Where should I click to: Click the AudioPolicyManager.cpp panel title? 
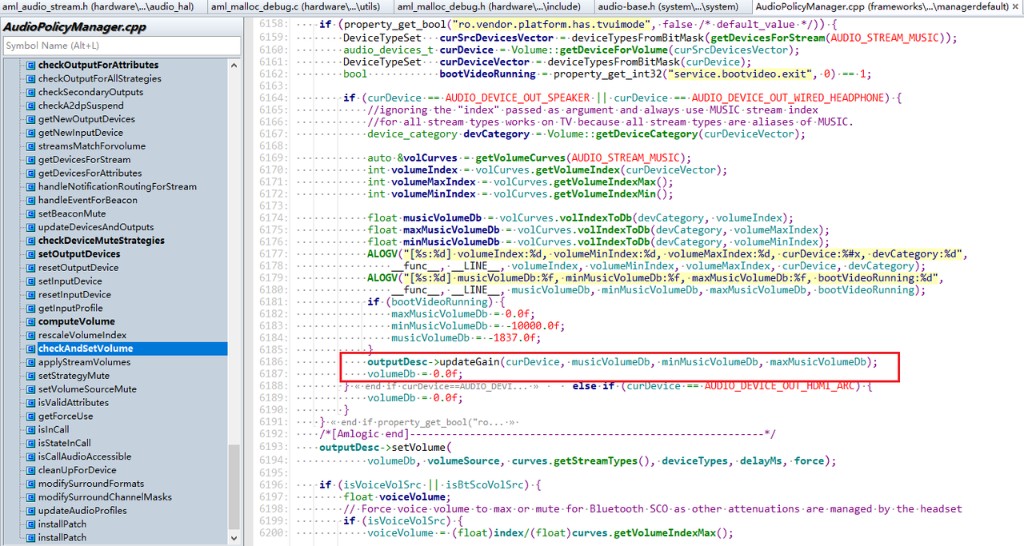coord(75,27)
